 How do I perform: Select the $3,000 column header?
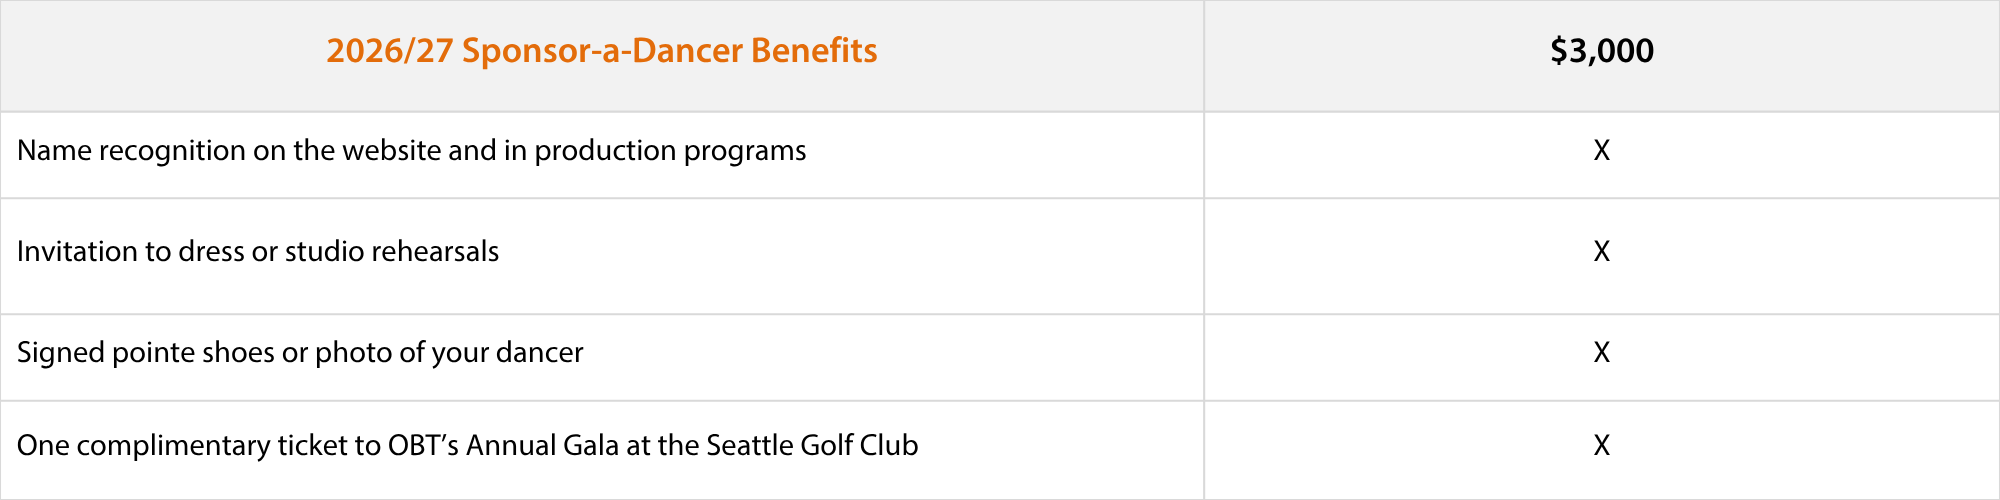[x=1602, y=51]
